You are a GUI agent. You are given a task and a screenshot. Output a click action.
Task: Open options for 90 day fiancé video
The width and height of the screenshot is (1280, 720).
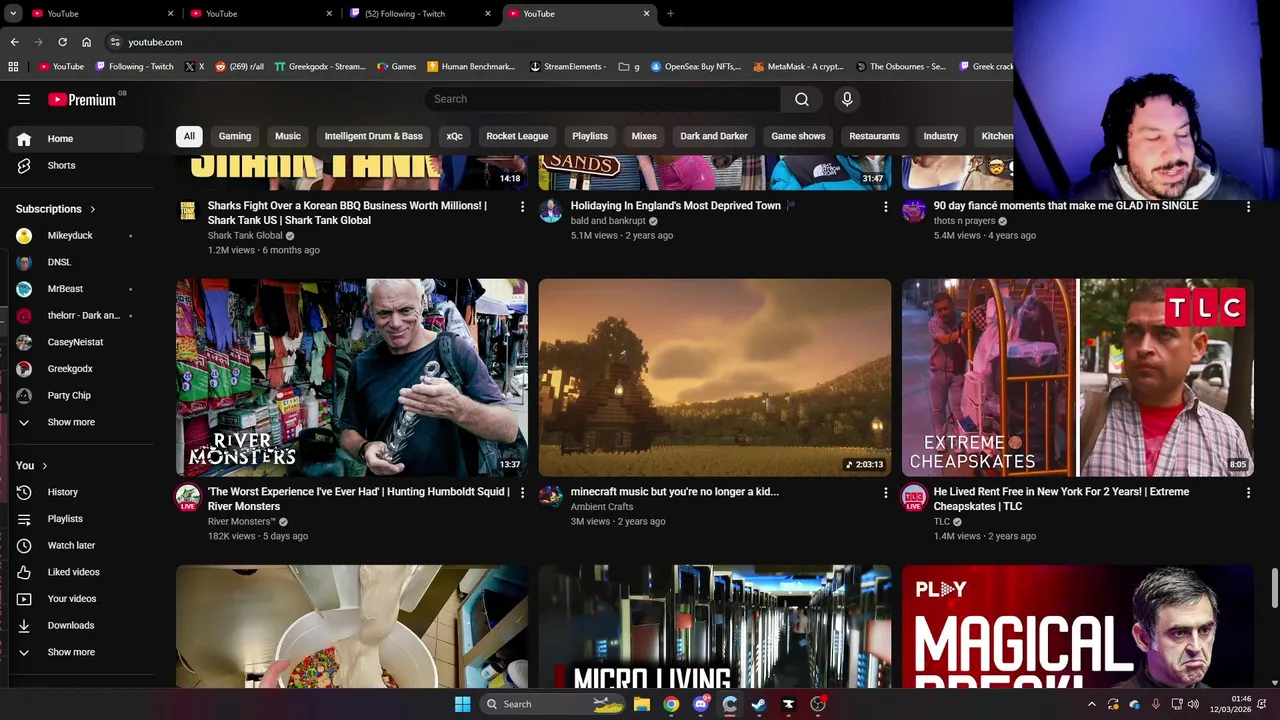(x=1247, y=206)
